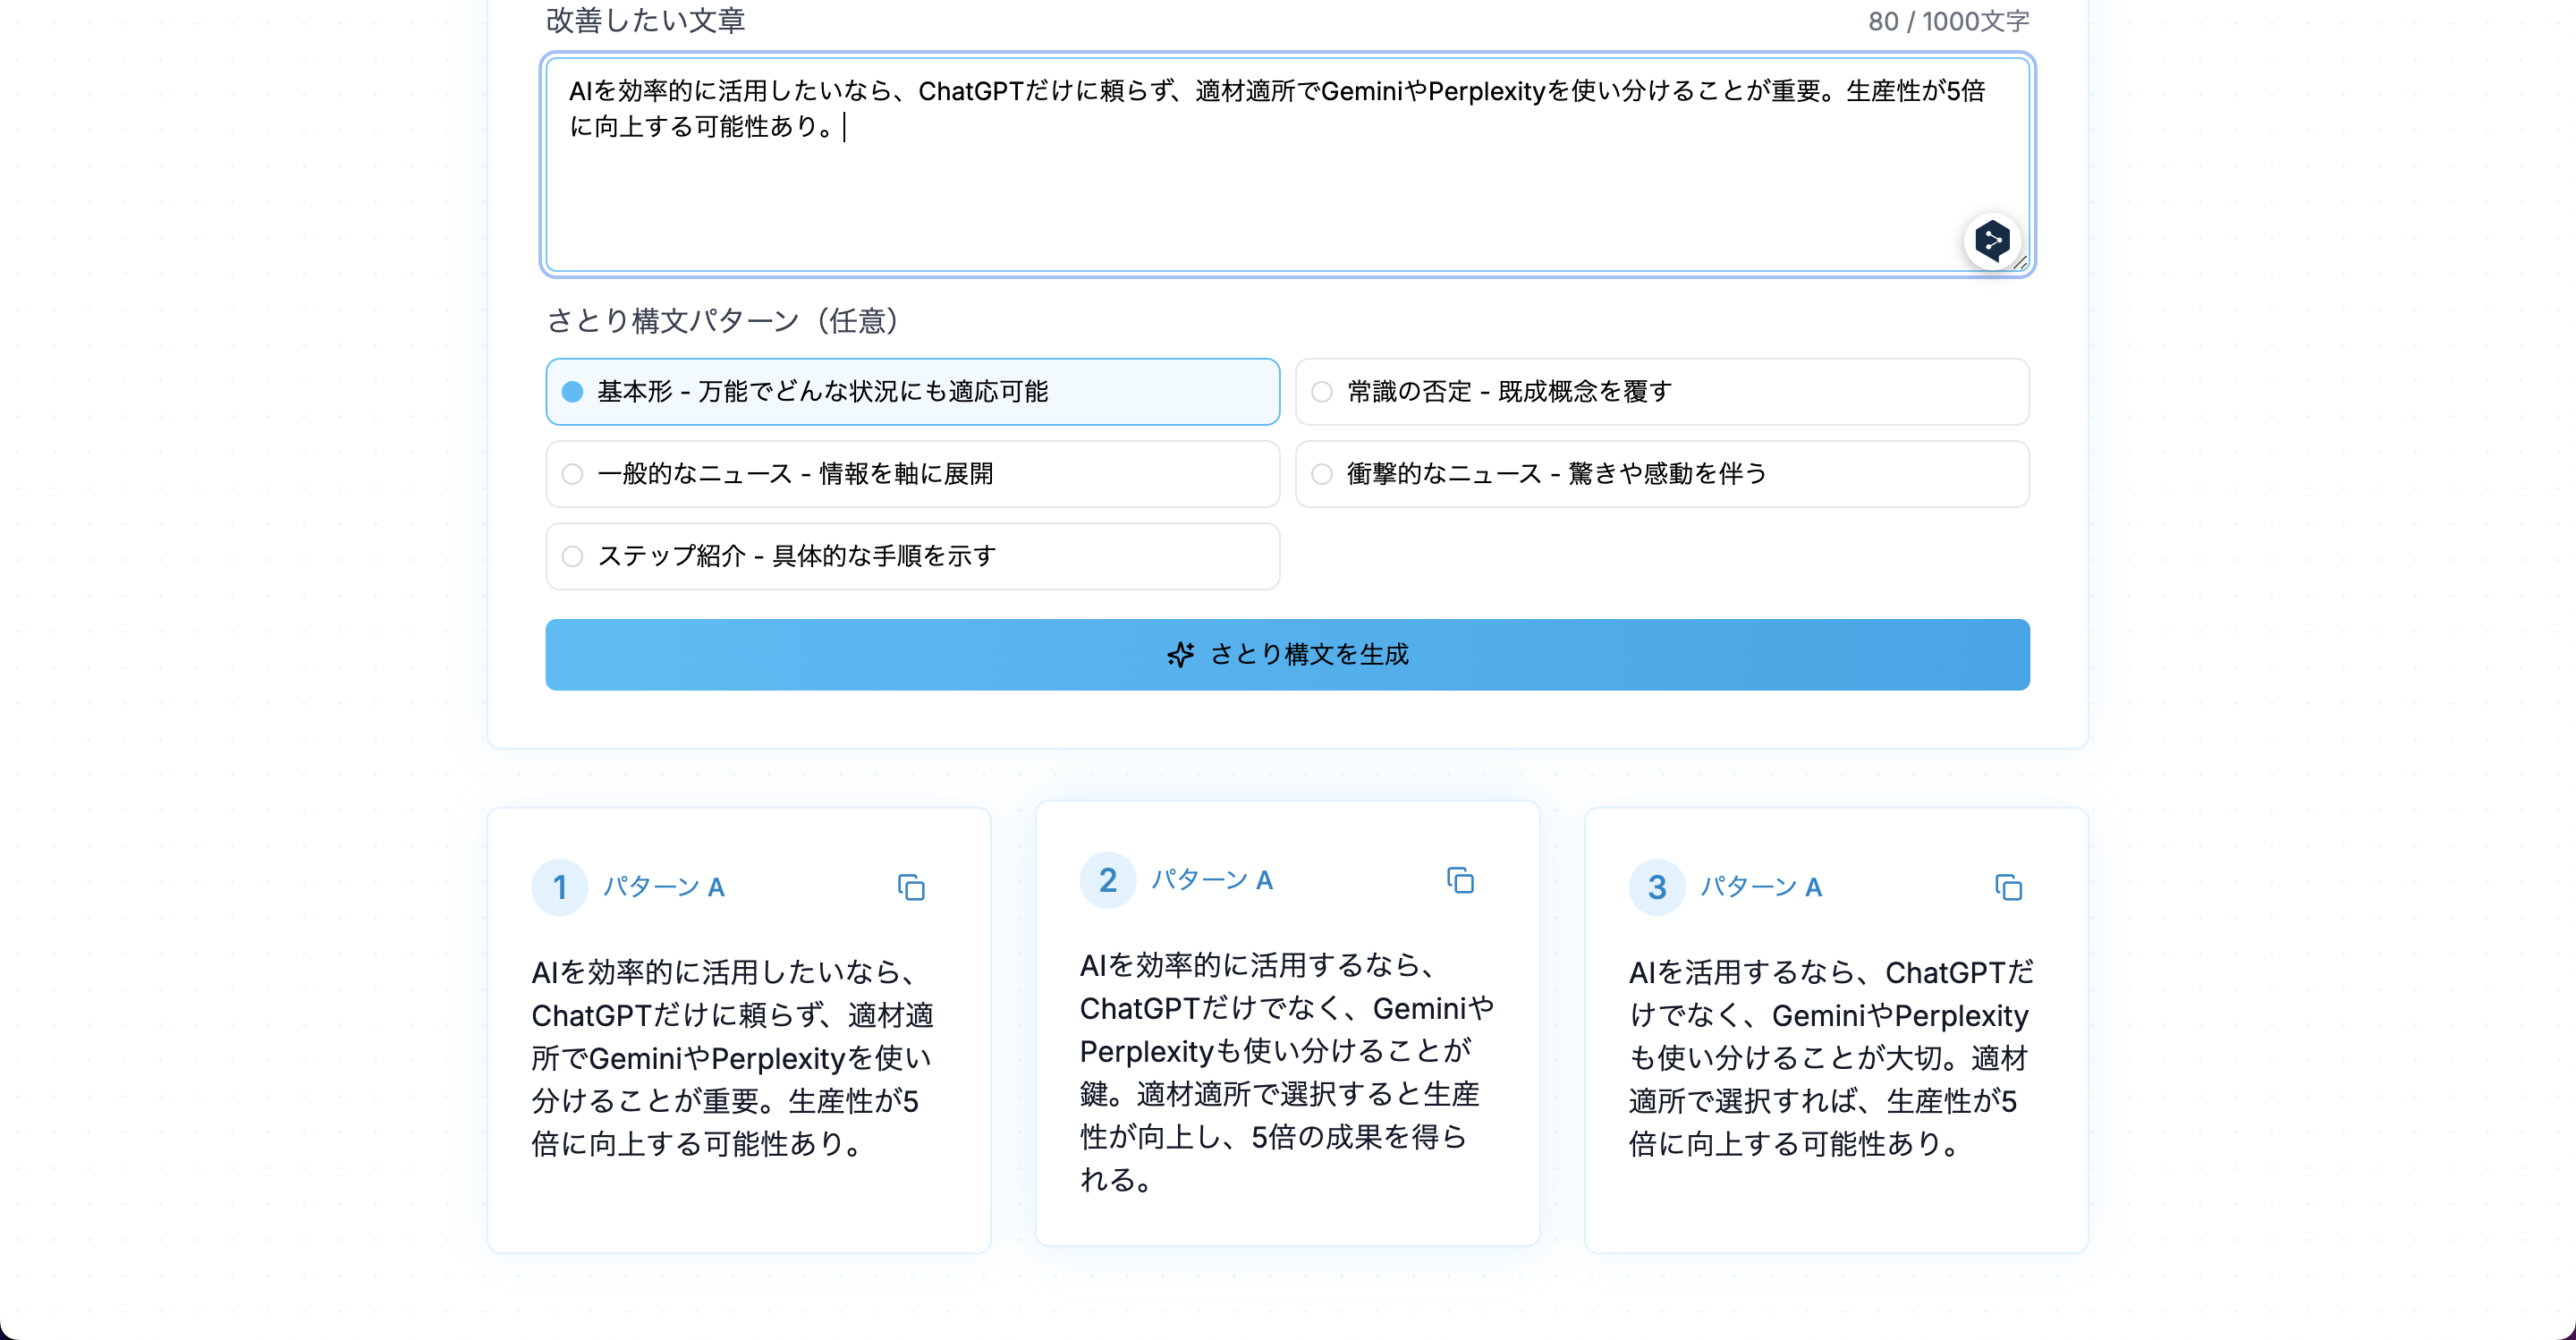
Task: Choose the 衝撃的なニュース pattern option
Action: 1662,474
